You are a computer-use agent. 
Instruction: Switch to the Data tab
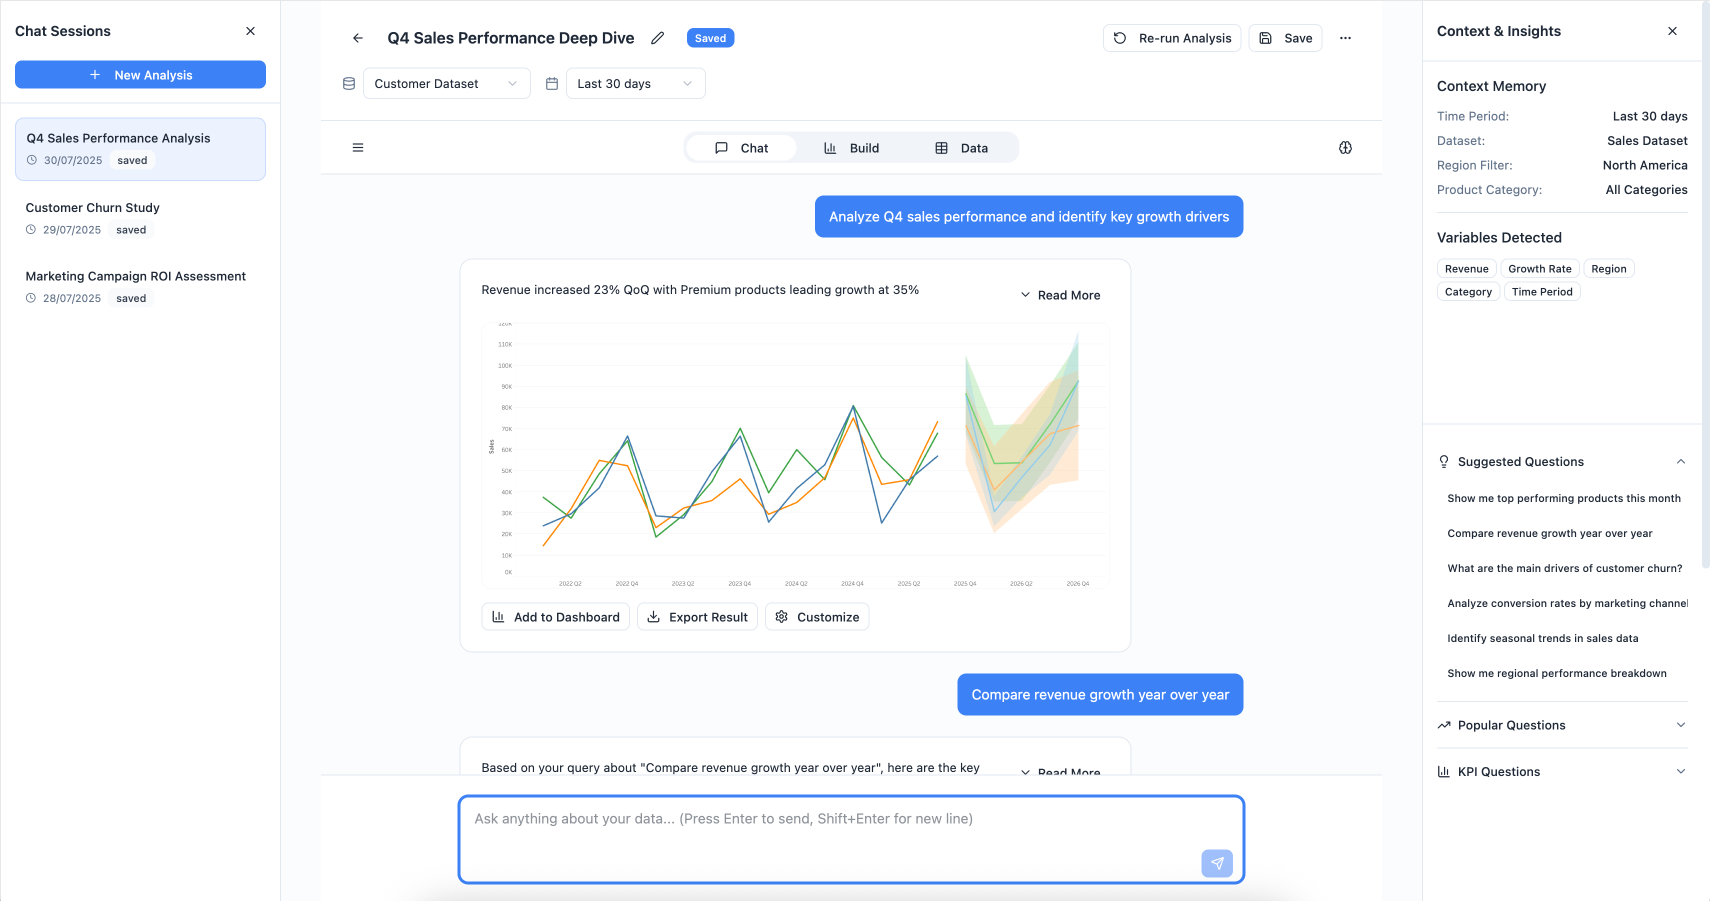pos(961,148)
